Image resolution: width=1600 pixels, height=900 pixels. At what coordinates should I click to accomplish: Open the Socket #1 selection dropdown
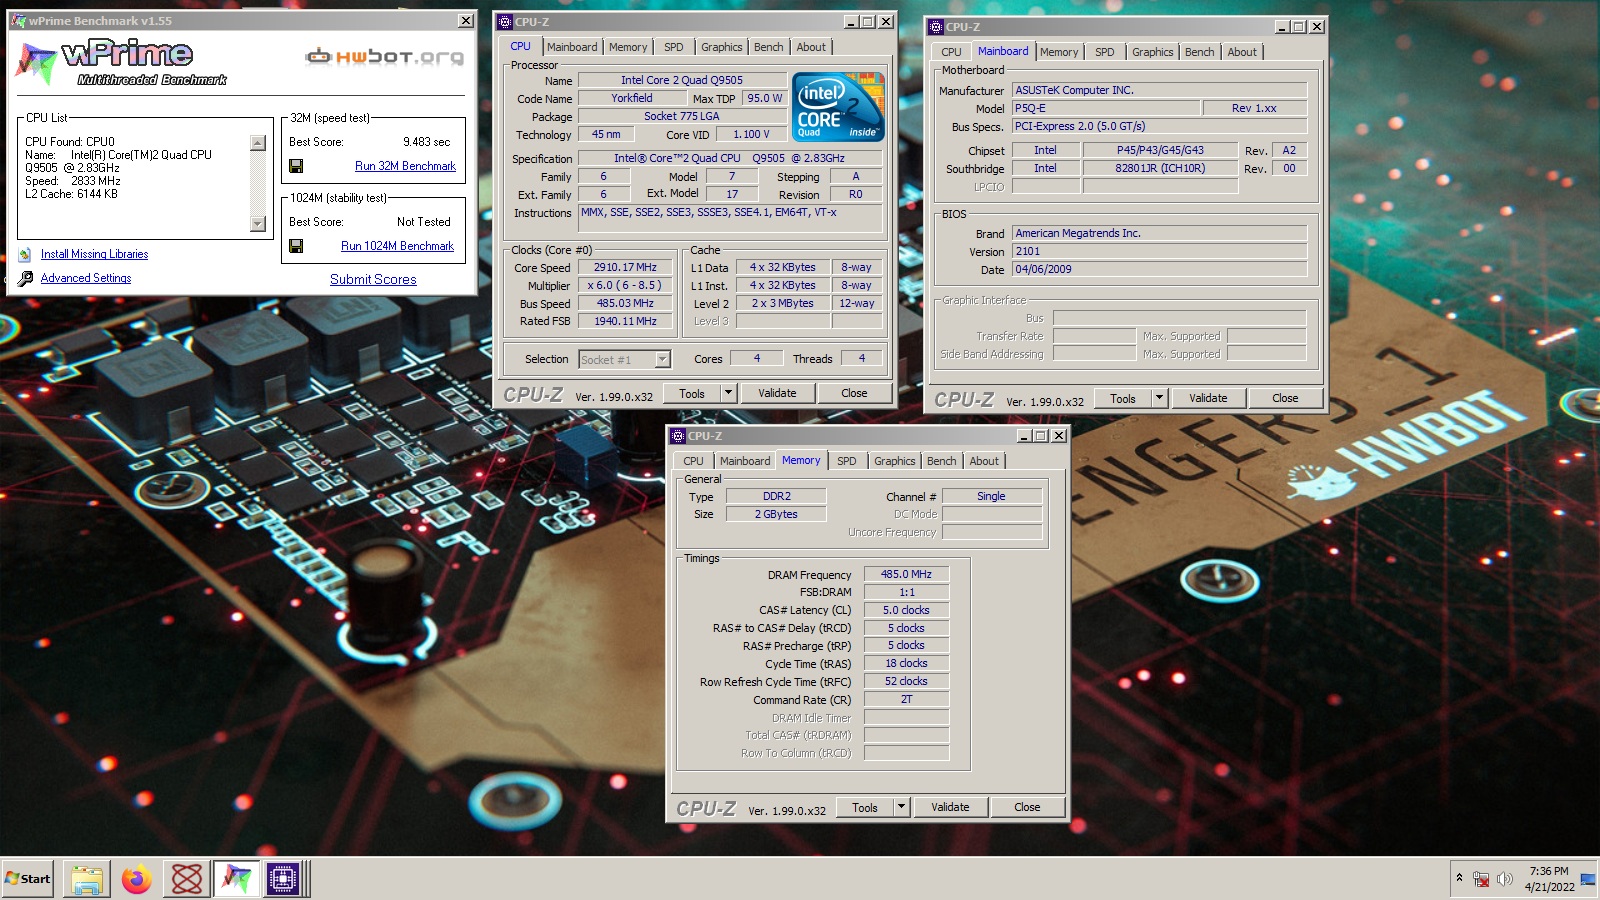click(662, 359)
